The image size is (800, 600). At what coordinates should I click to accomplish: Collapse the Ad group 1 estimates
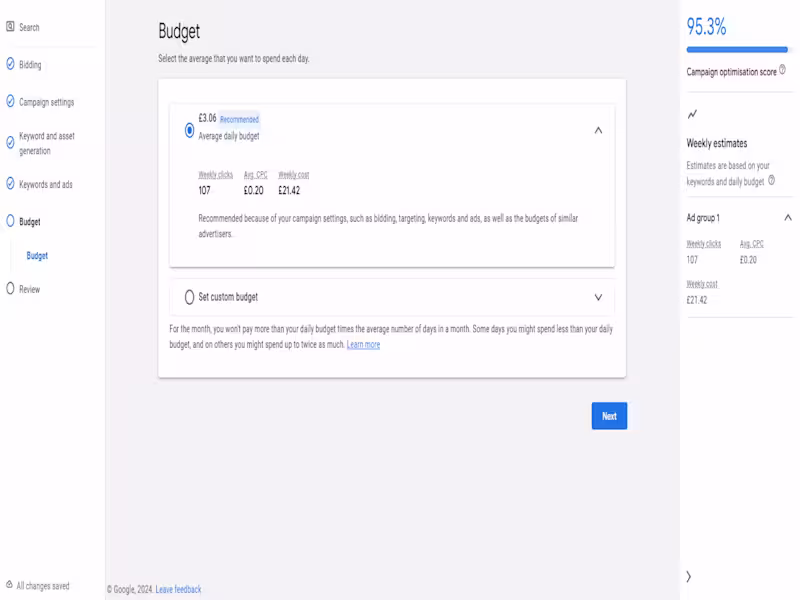pyautogui.click(x=788, y=218)
